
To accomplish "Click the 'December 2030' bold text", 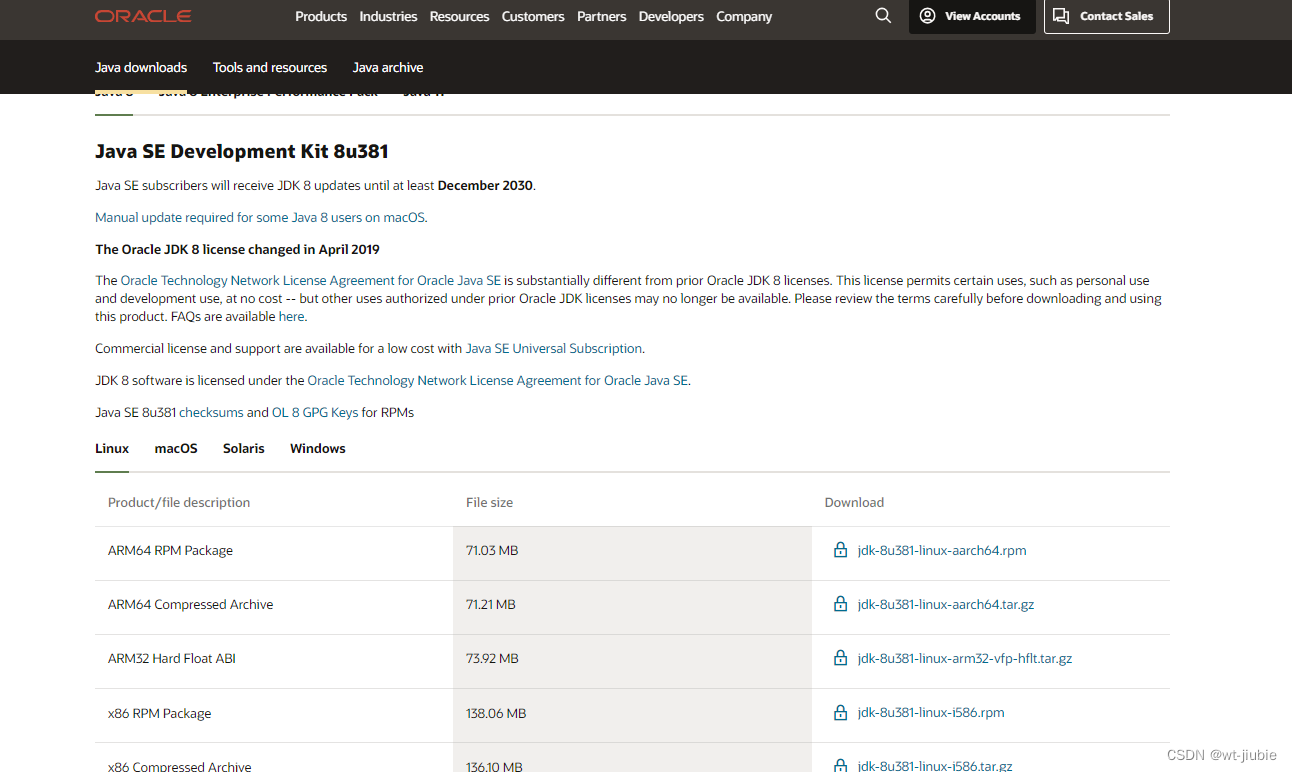I will coord(485,185).
